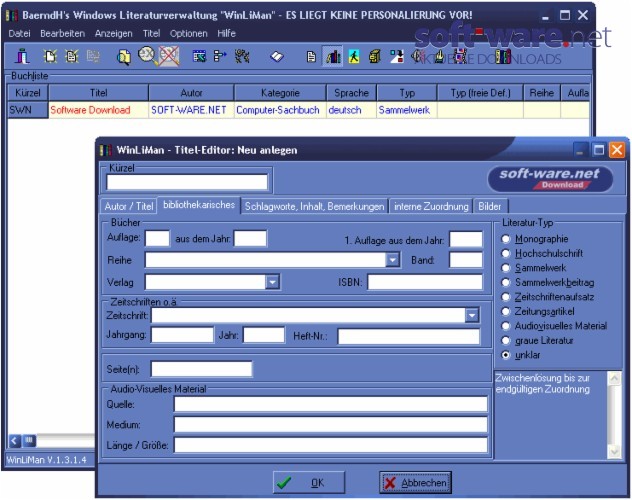Click the pointing hand toolbar icon
This screenshot has height=500, width=632.
(x=439, y=56)
